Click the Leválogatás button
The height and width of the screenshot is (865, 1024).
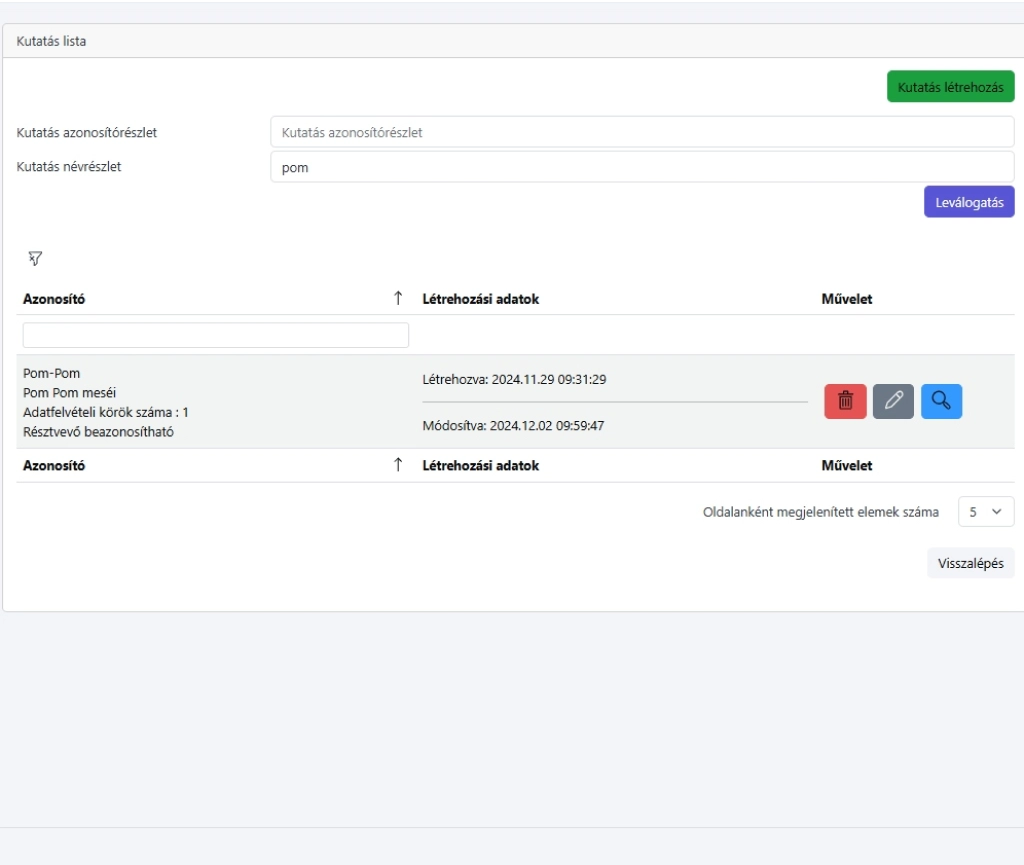(x=968, y=202)
